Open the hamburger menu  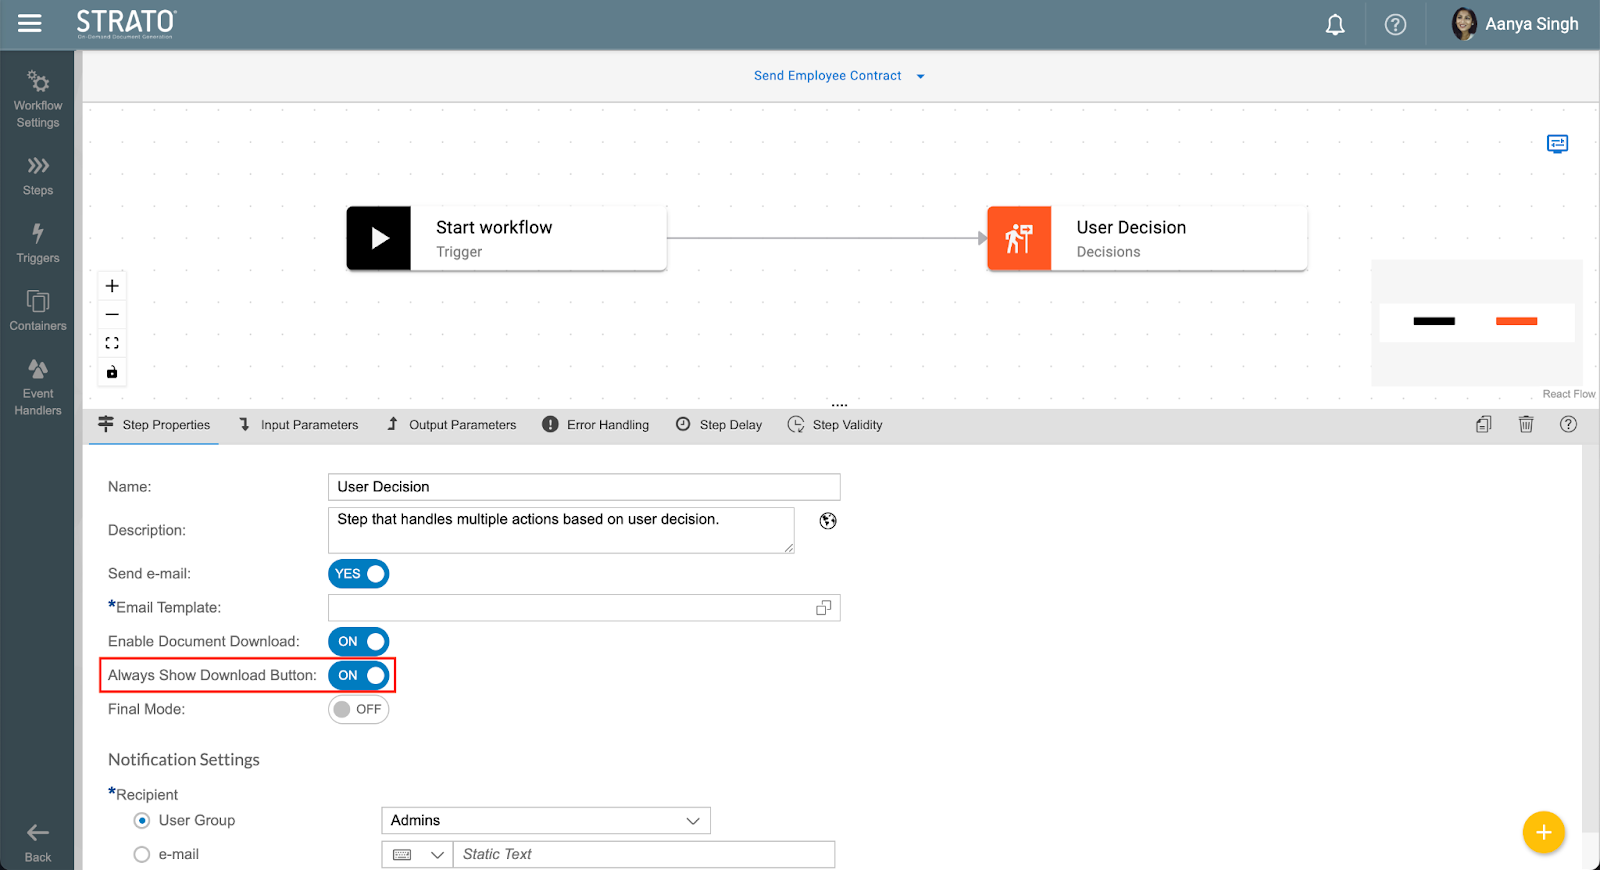click(30, 23)
